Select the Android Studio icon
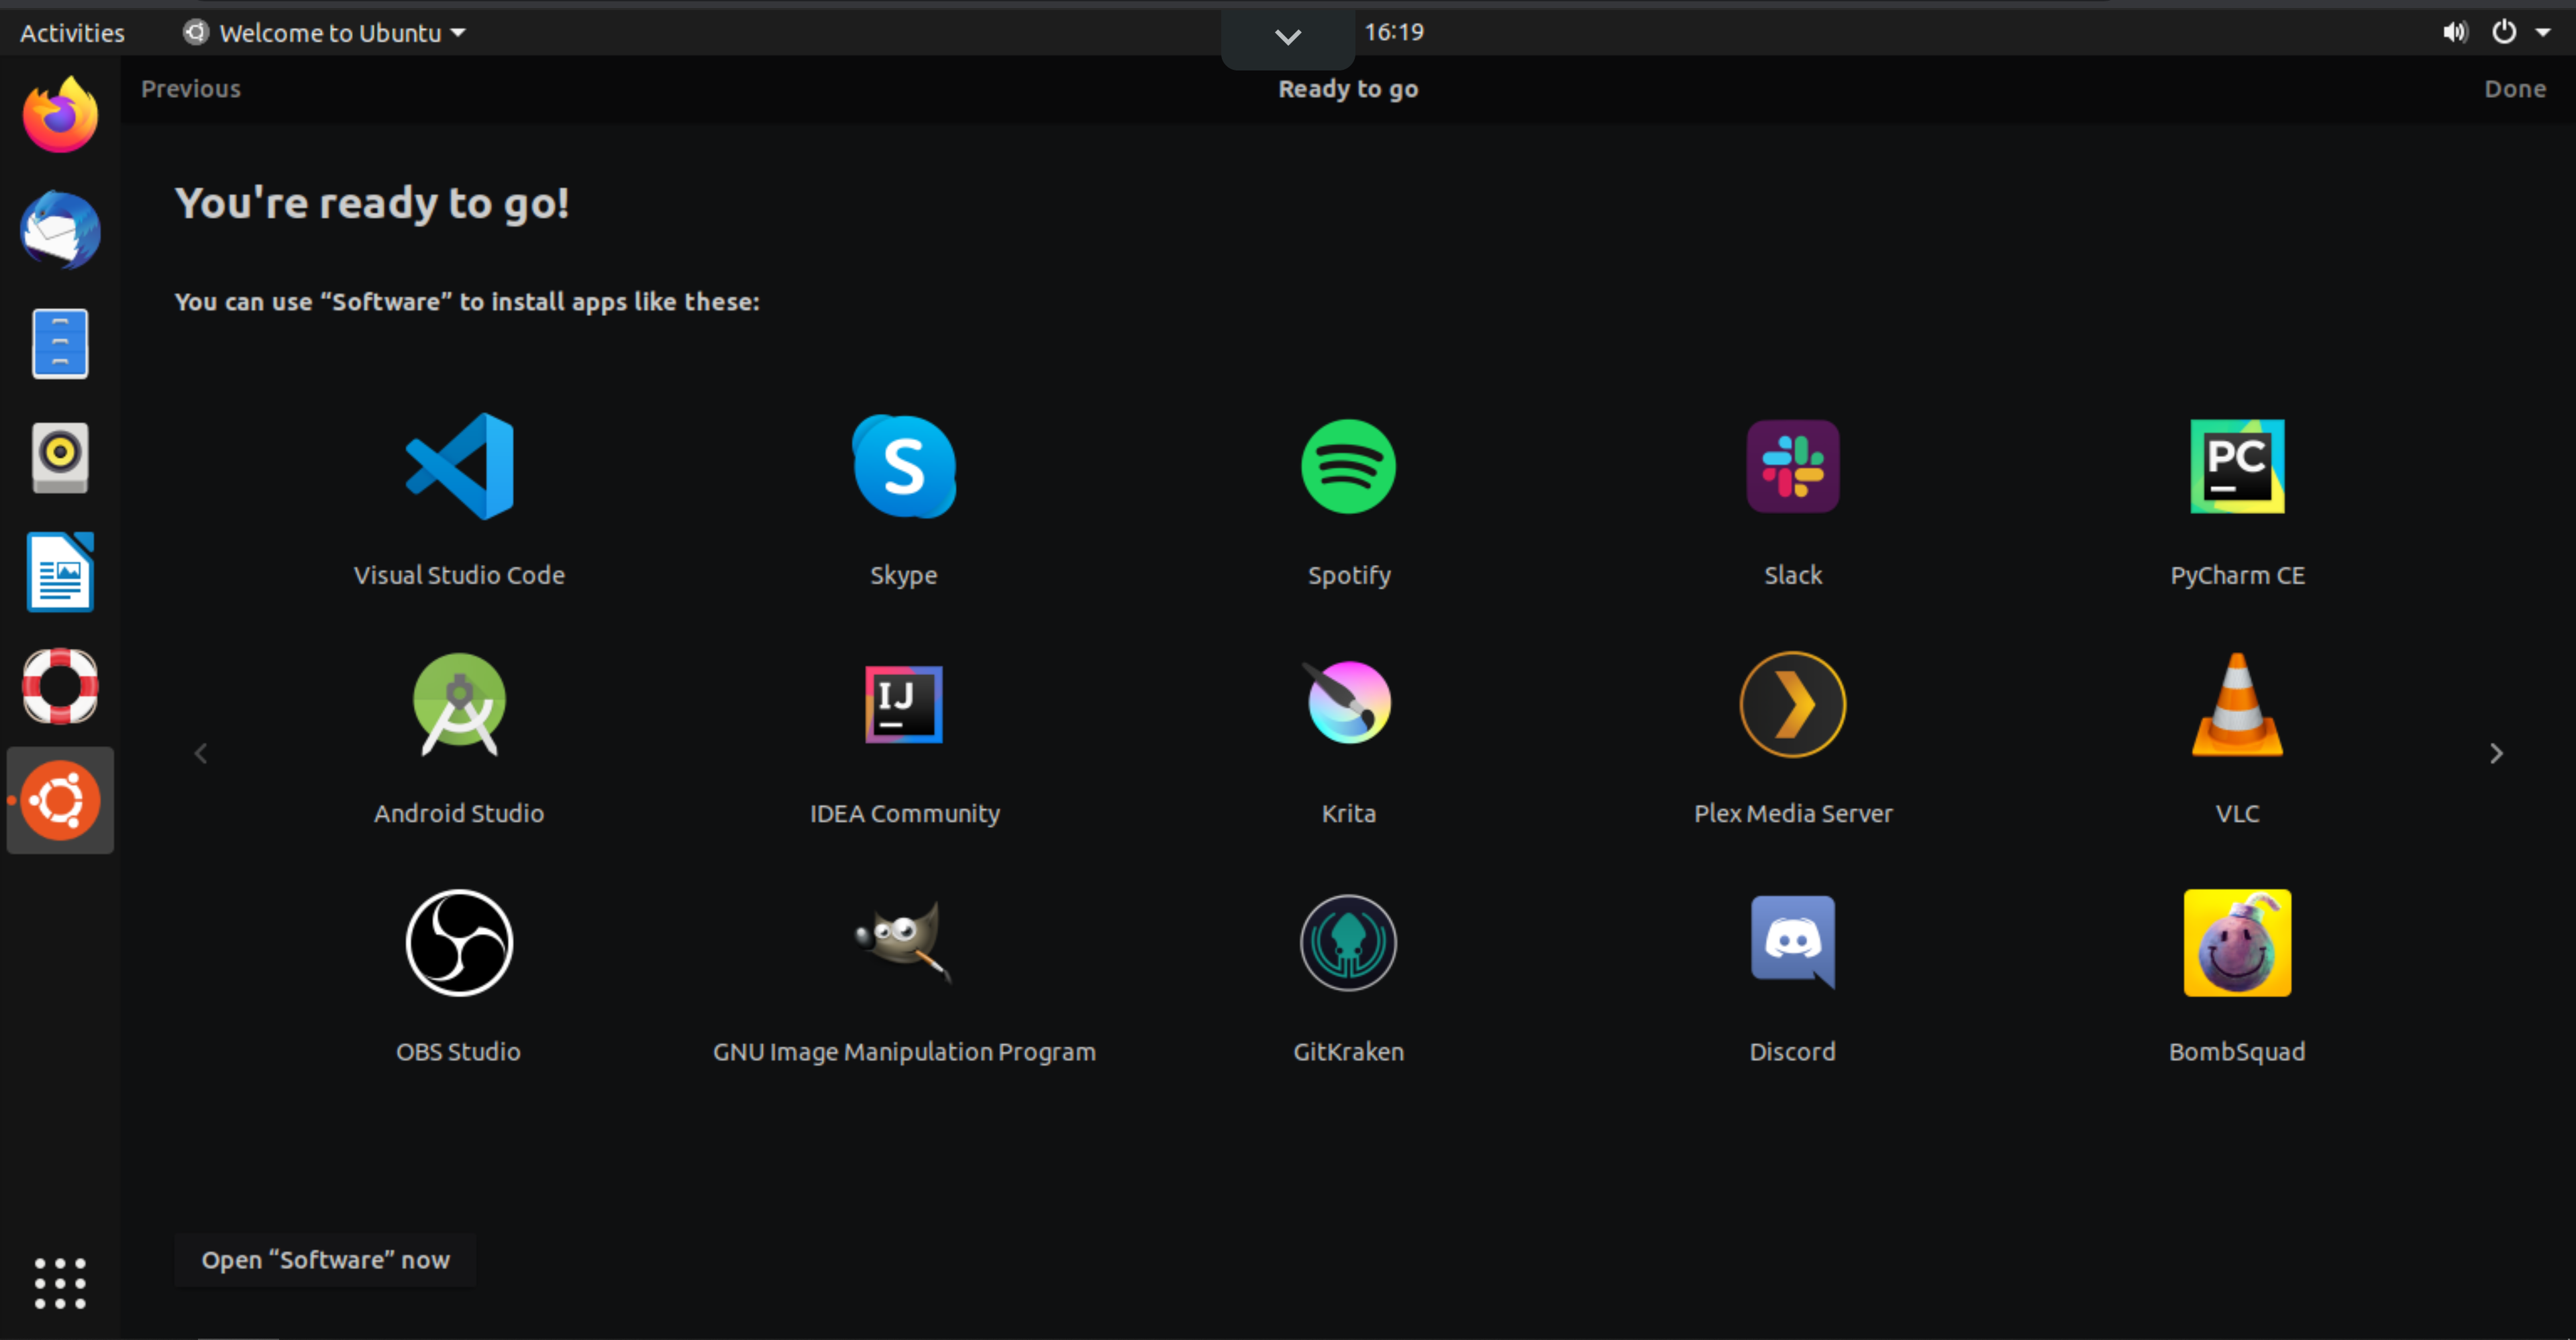 459,704
